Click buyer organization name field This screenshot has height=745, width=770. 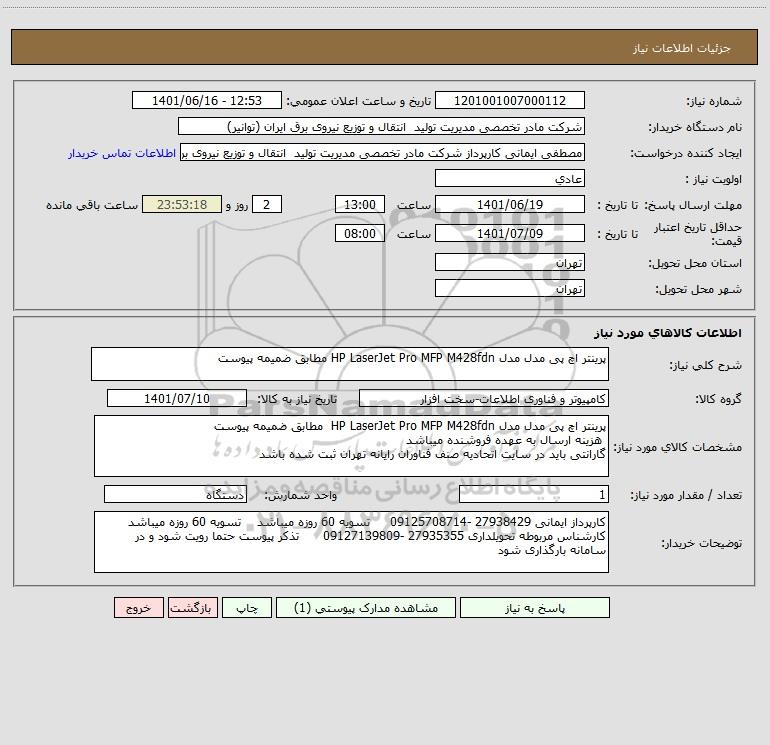coord(381,126)
